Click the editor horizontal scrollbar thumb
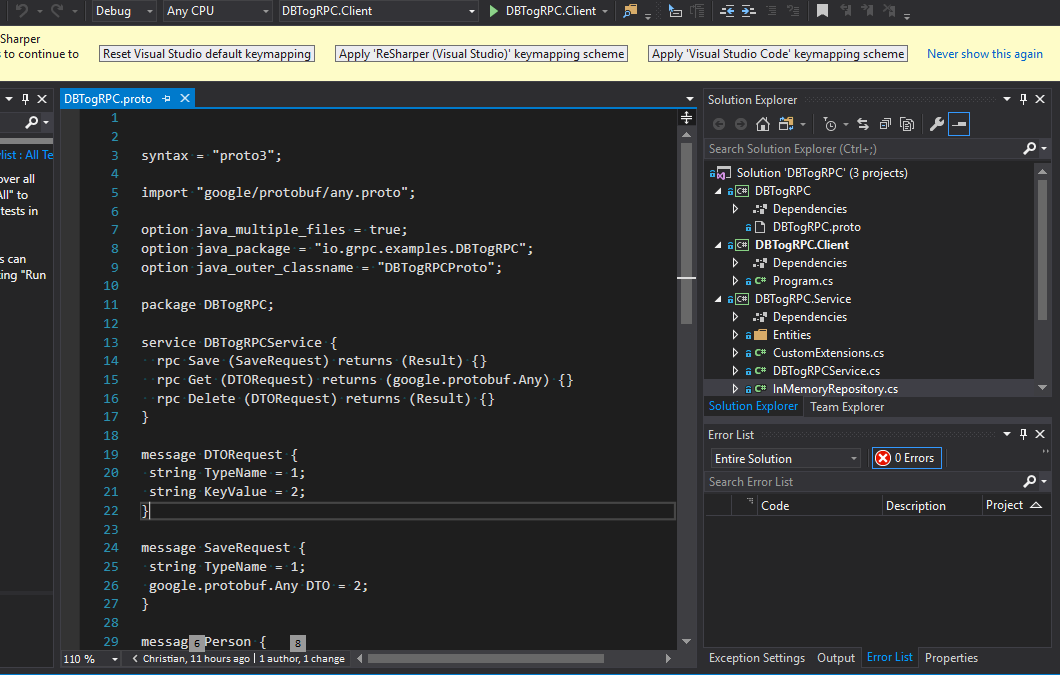 pyautogui.click(x=485, y=659)
